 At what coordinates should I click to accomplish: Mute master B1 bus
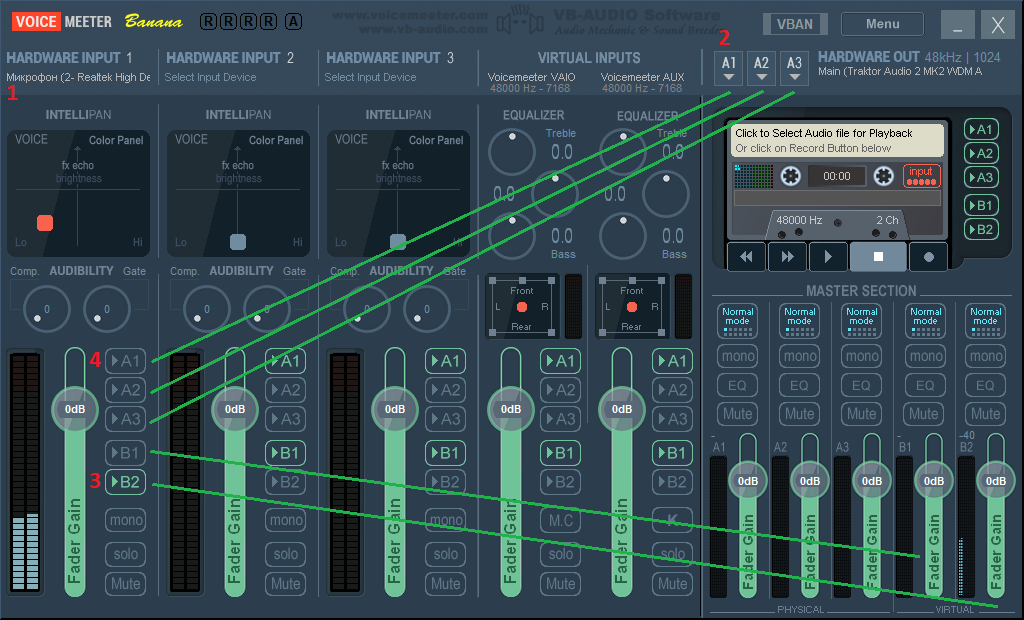click(x=923, y=414)
